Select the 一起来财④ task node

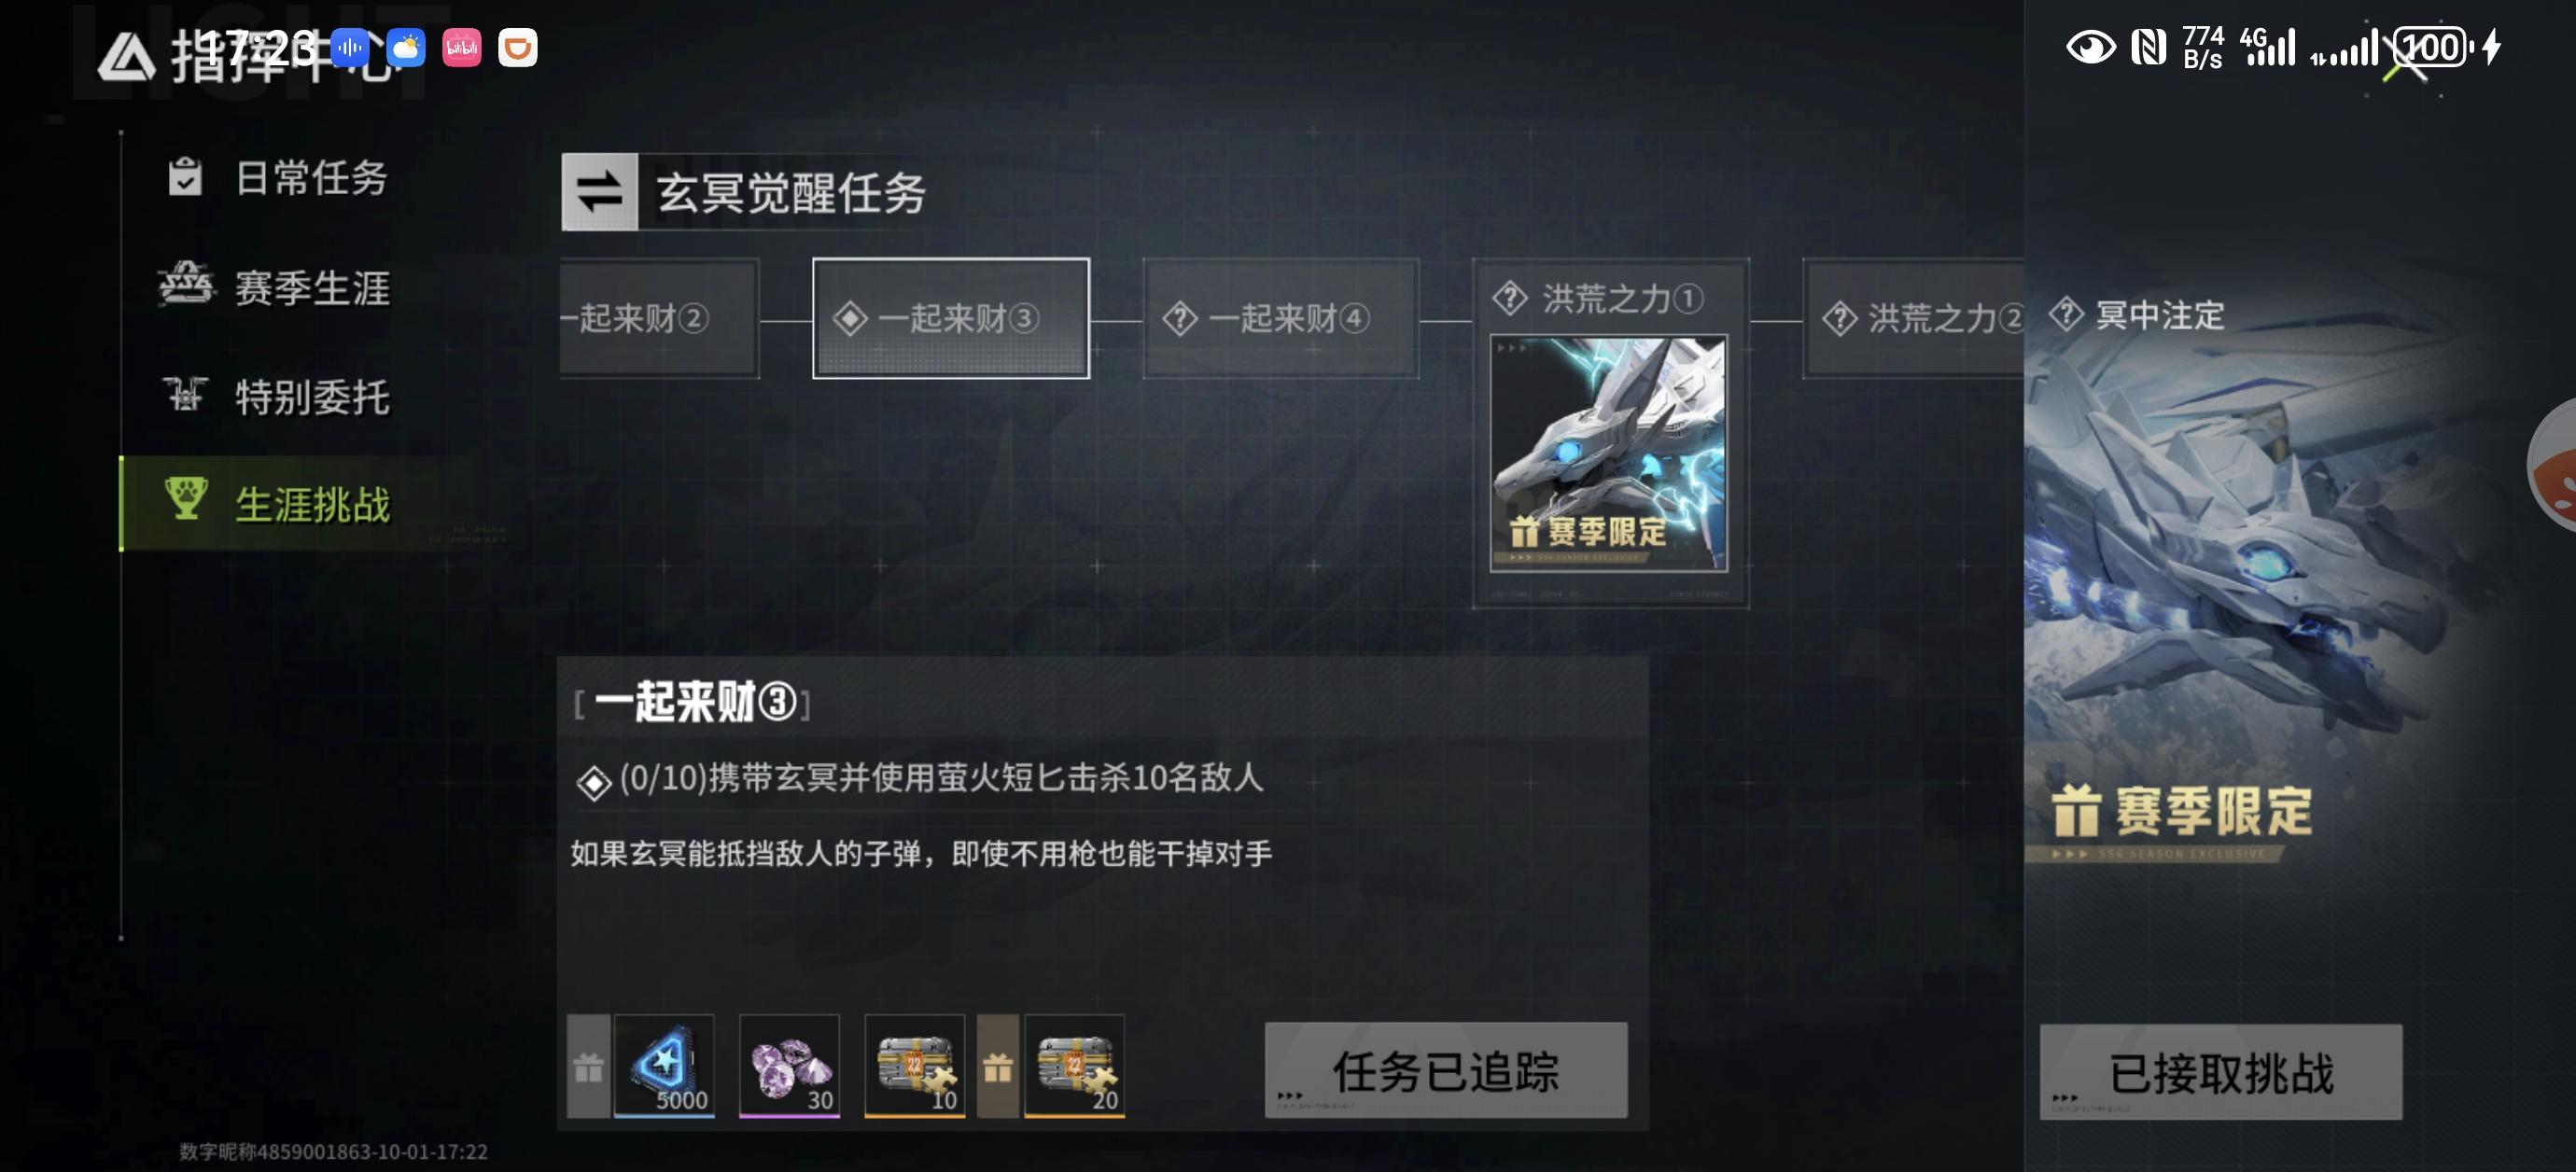point(1281,318)
